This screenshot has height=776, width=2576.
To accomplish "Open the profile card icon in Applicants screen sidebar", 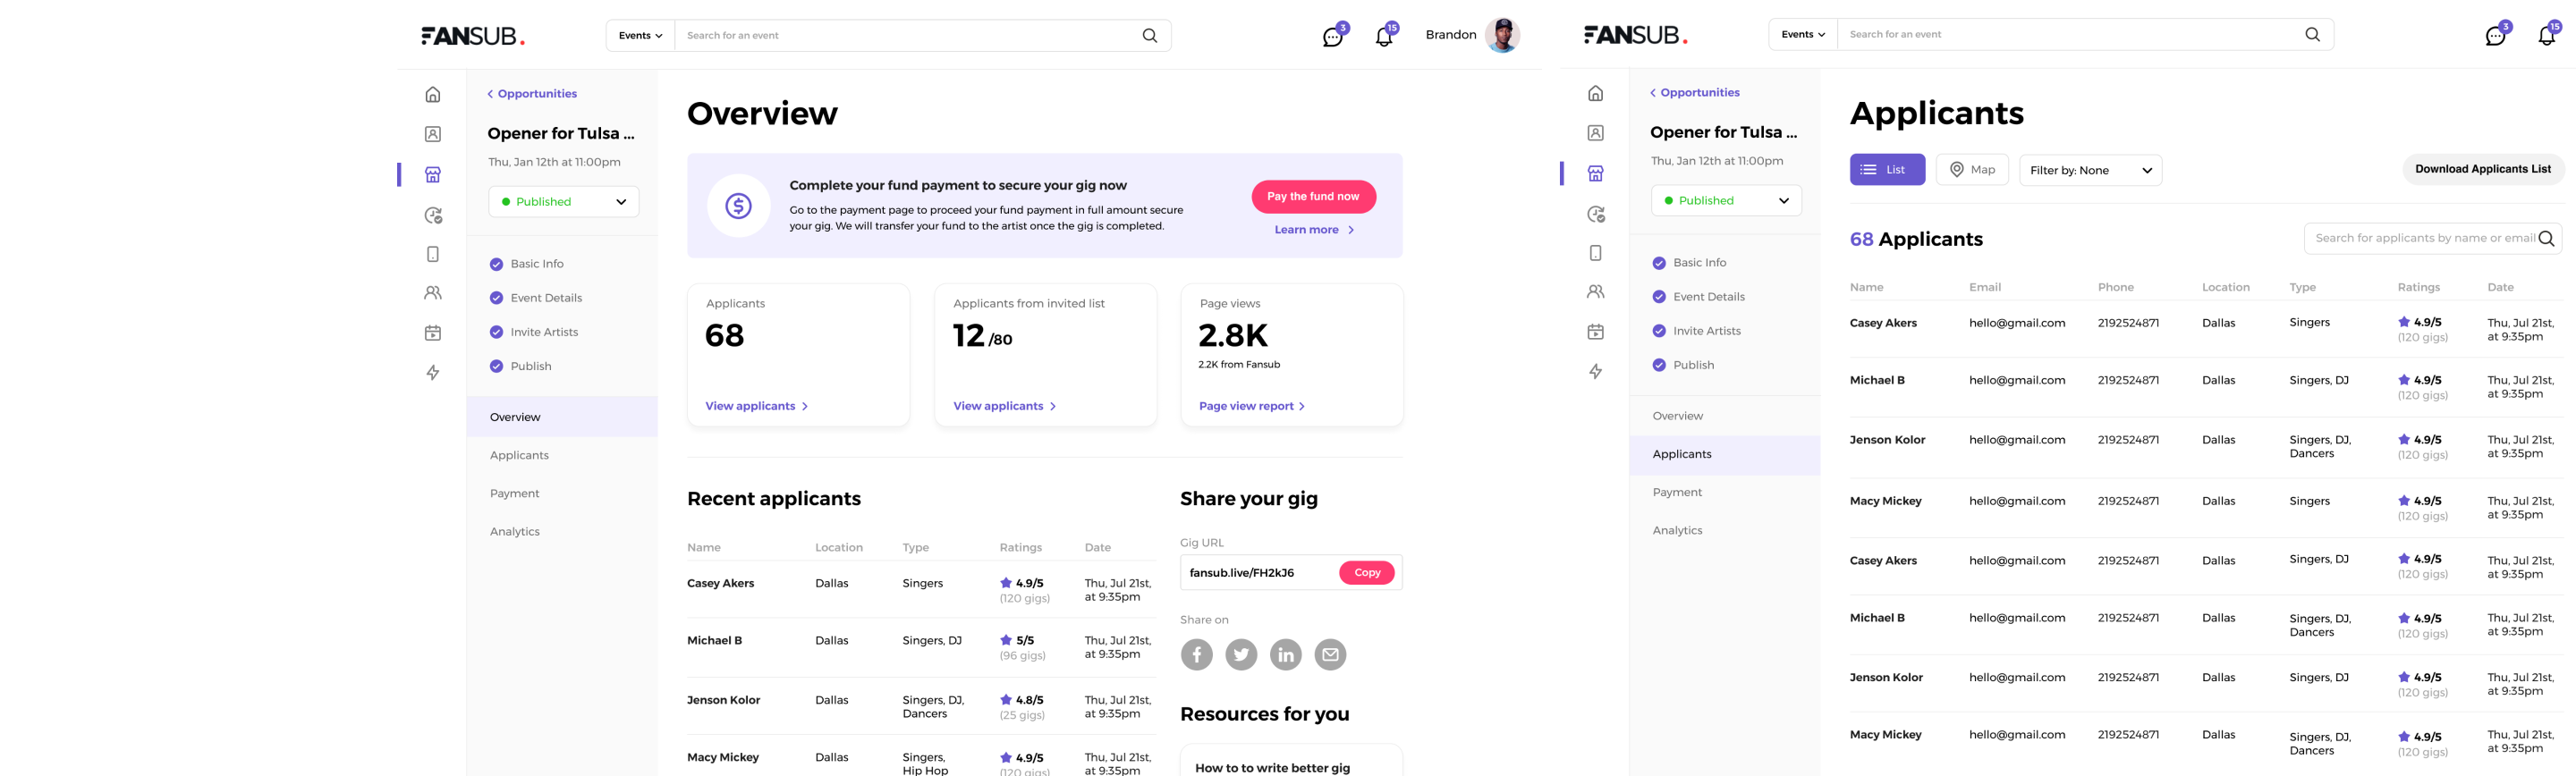I will (1596, 133).
